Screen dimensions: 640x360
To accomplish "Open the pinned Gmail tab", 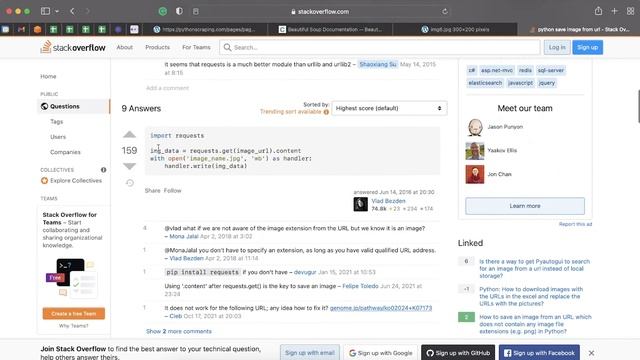I will click(x=21, y=29).
